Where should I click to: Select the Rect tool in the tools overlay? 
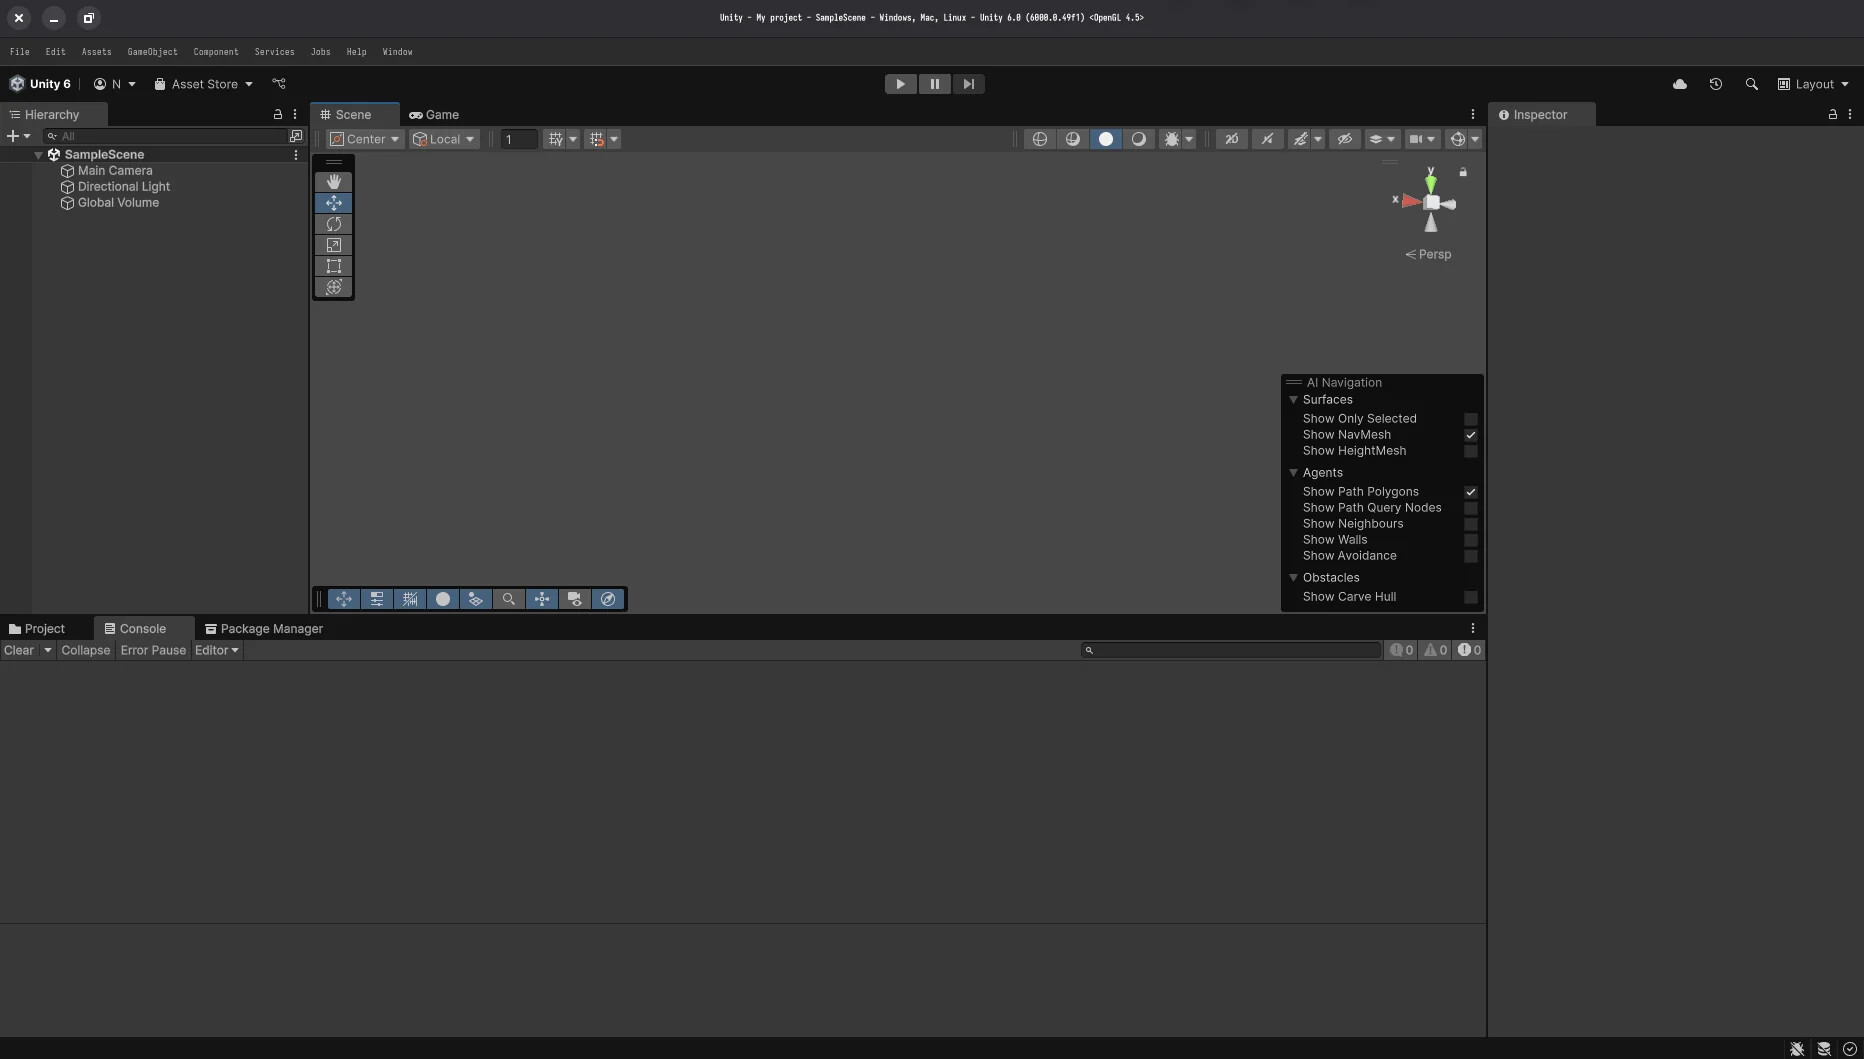333,266
